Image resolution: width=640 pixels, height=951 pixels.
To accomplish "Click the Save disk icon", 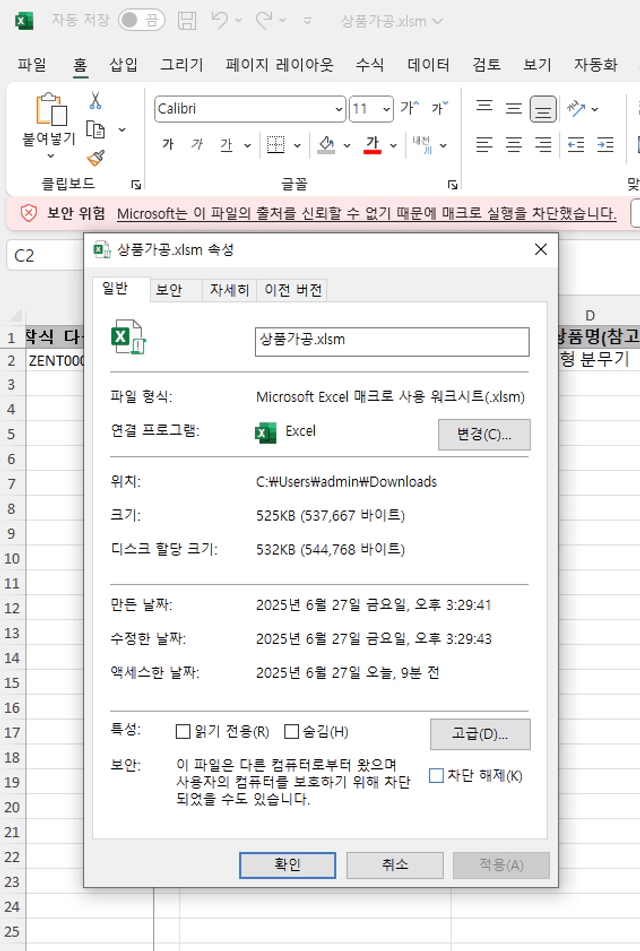I will coord(187,21).
